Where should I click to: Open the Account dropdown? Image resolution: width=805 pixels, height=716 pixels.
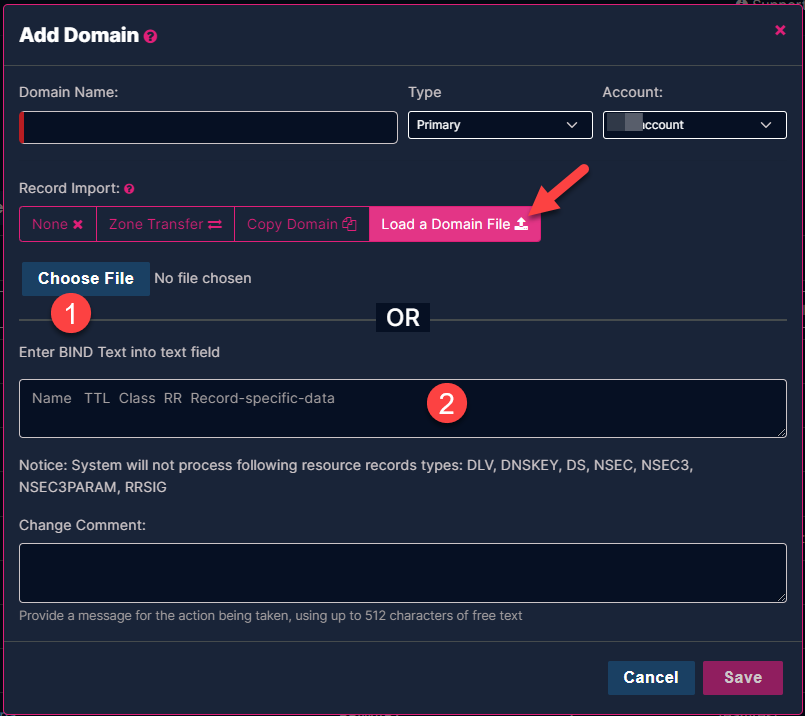point(694,125)
